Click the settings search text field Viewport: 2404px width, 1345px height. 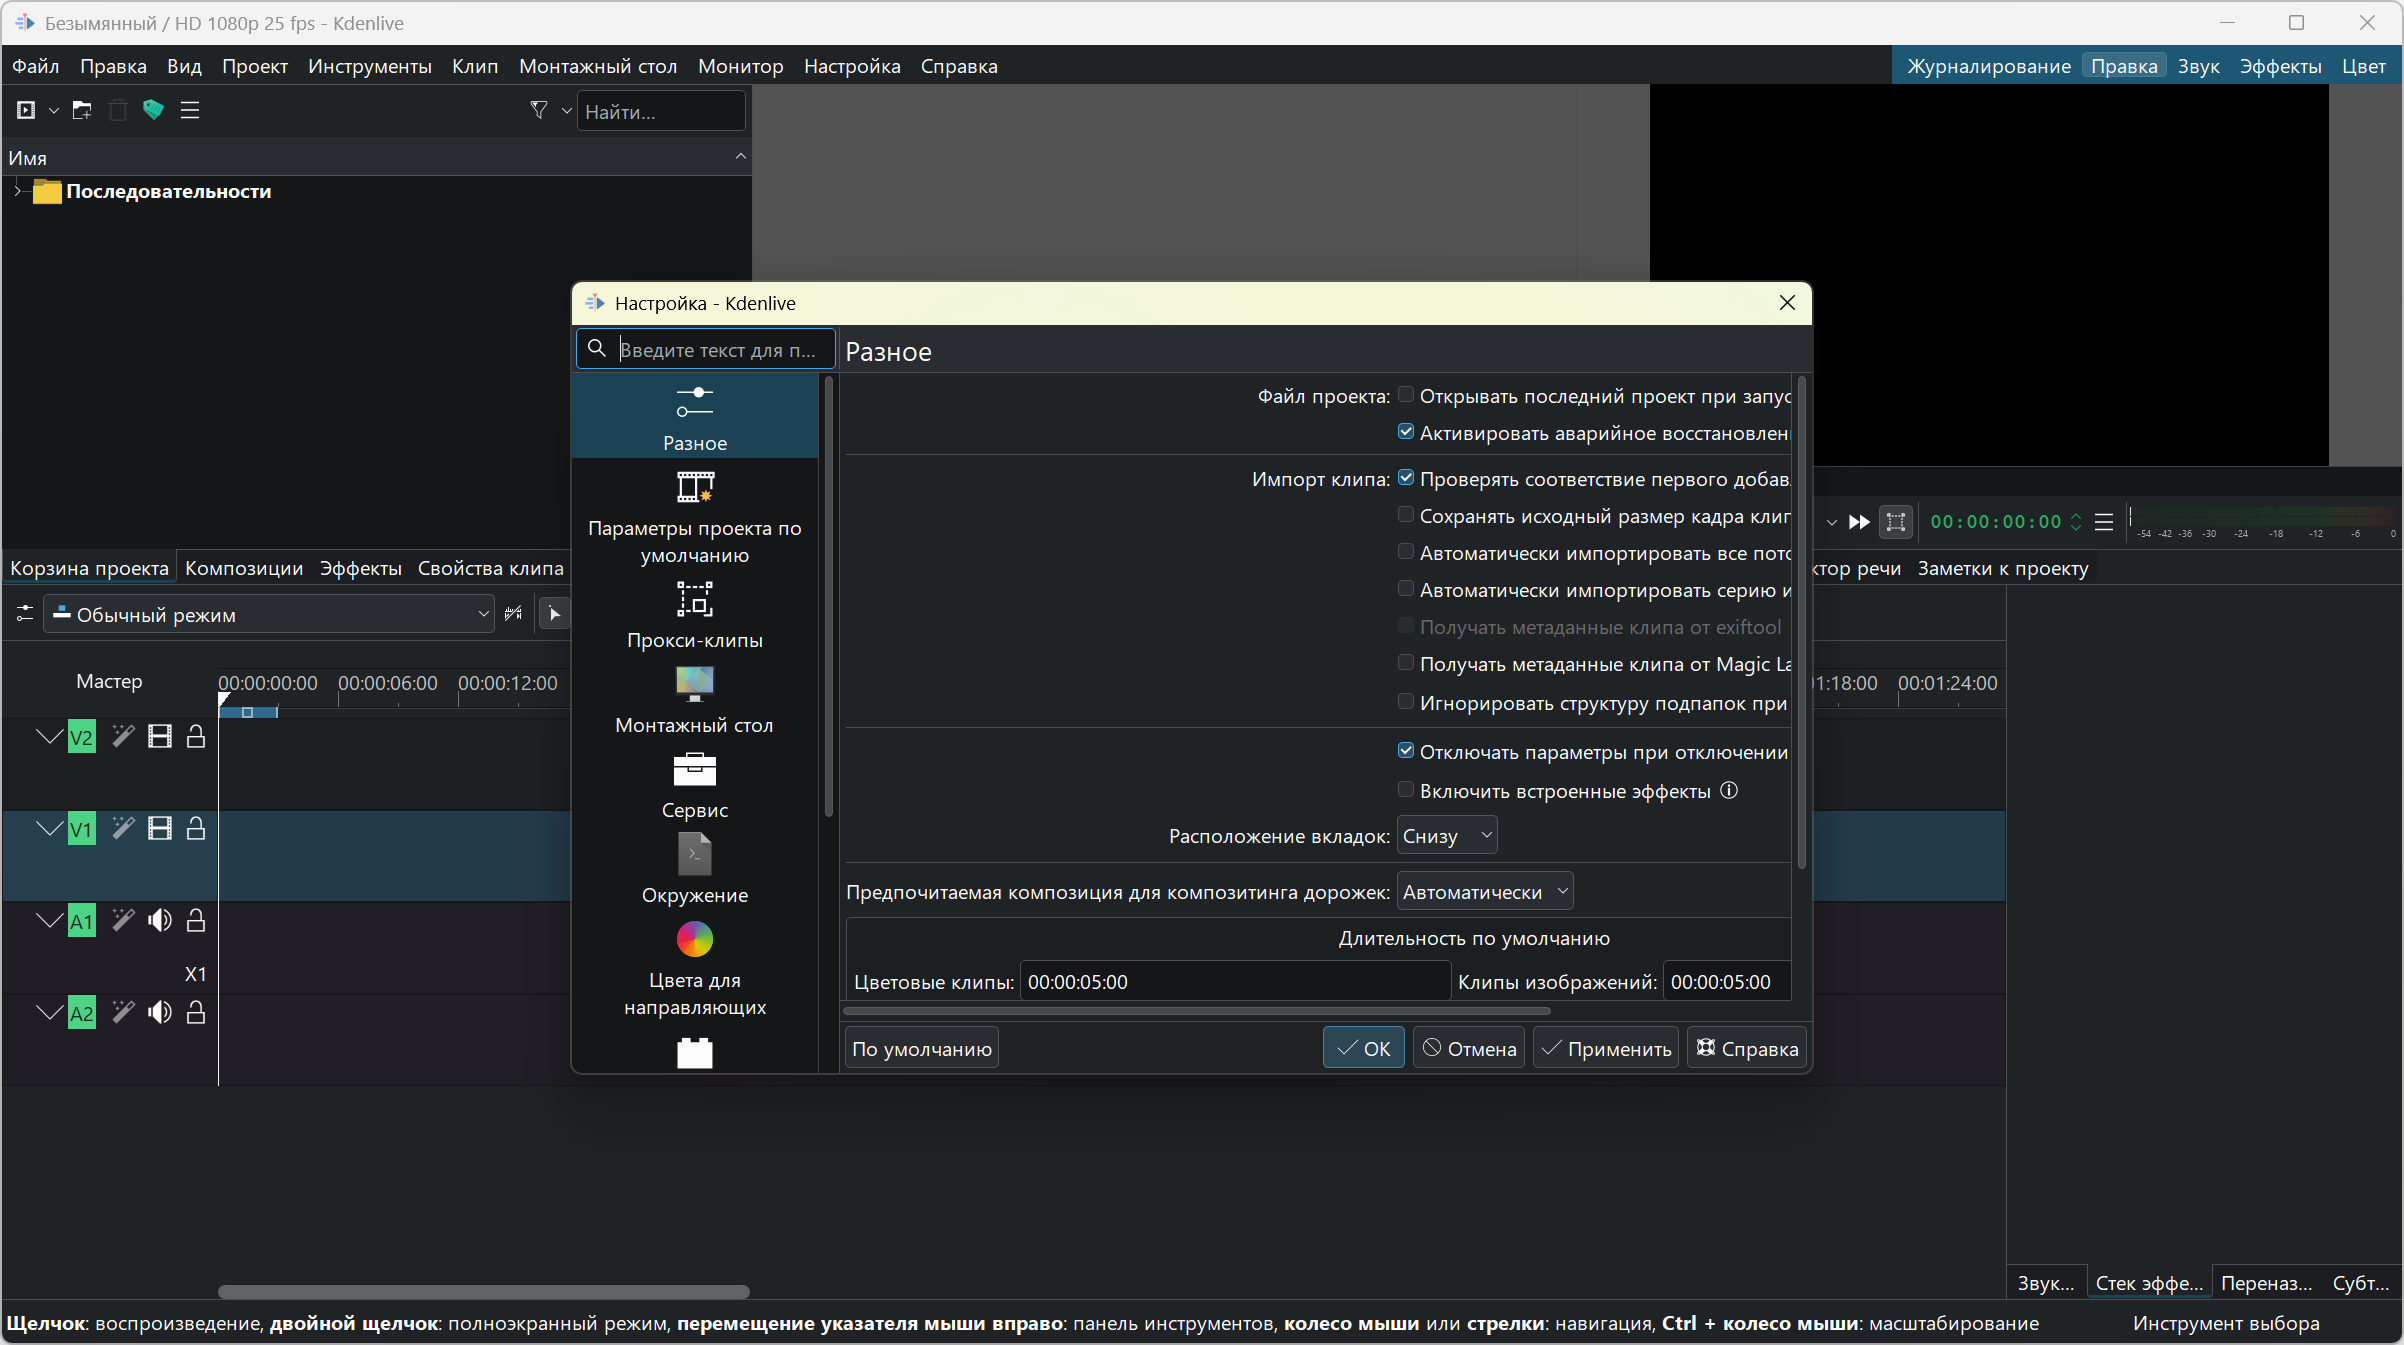pyautogui.click(x=706, y=349)
